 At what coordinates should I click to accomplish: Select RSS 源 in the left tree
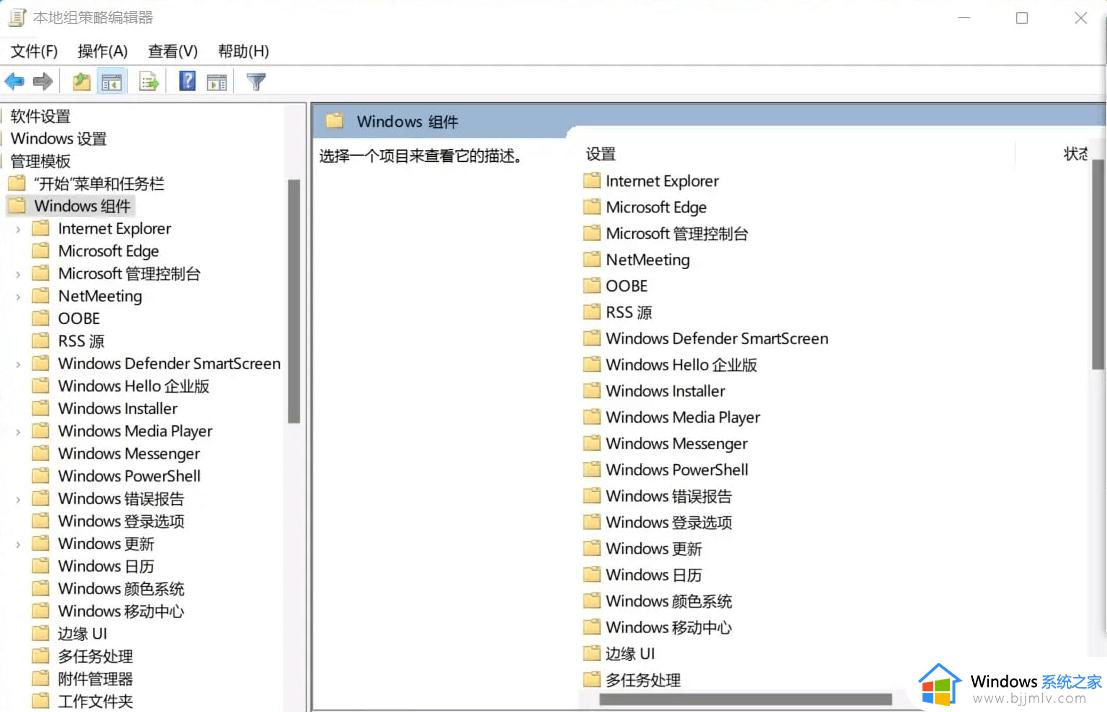coord(81,342)
